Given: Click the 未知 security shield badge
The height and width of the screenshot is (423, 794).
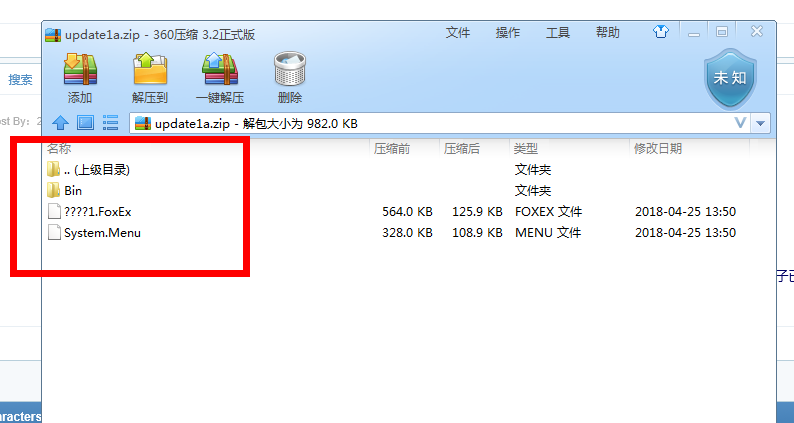Looking at the screenshot, I should pyautogui.click(x=730, y=79).
